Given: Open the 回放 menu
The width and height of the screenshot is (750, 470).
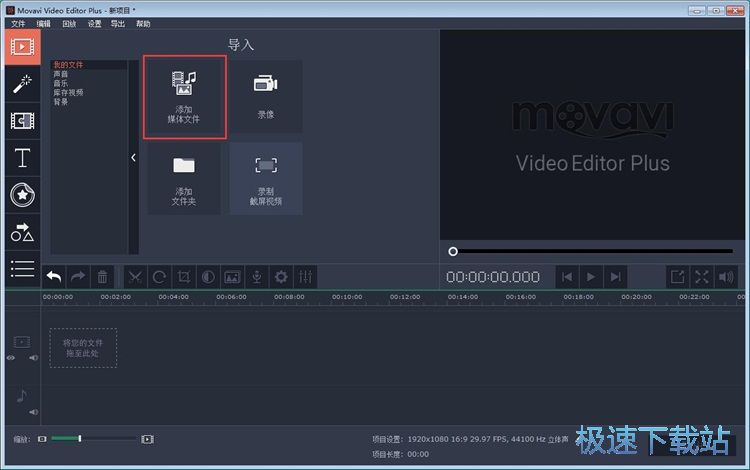Looking at the screenshot, I should pyautogui.click(x=69, y=23).
